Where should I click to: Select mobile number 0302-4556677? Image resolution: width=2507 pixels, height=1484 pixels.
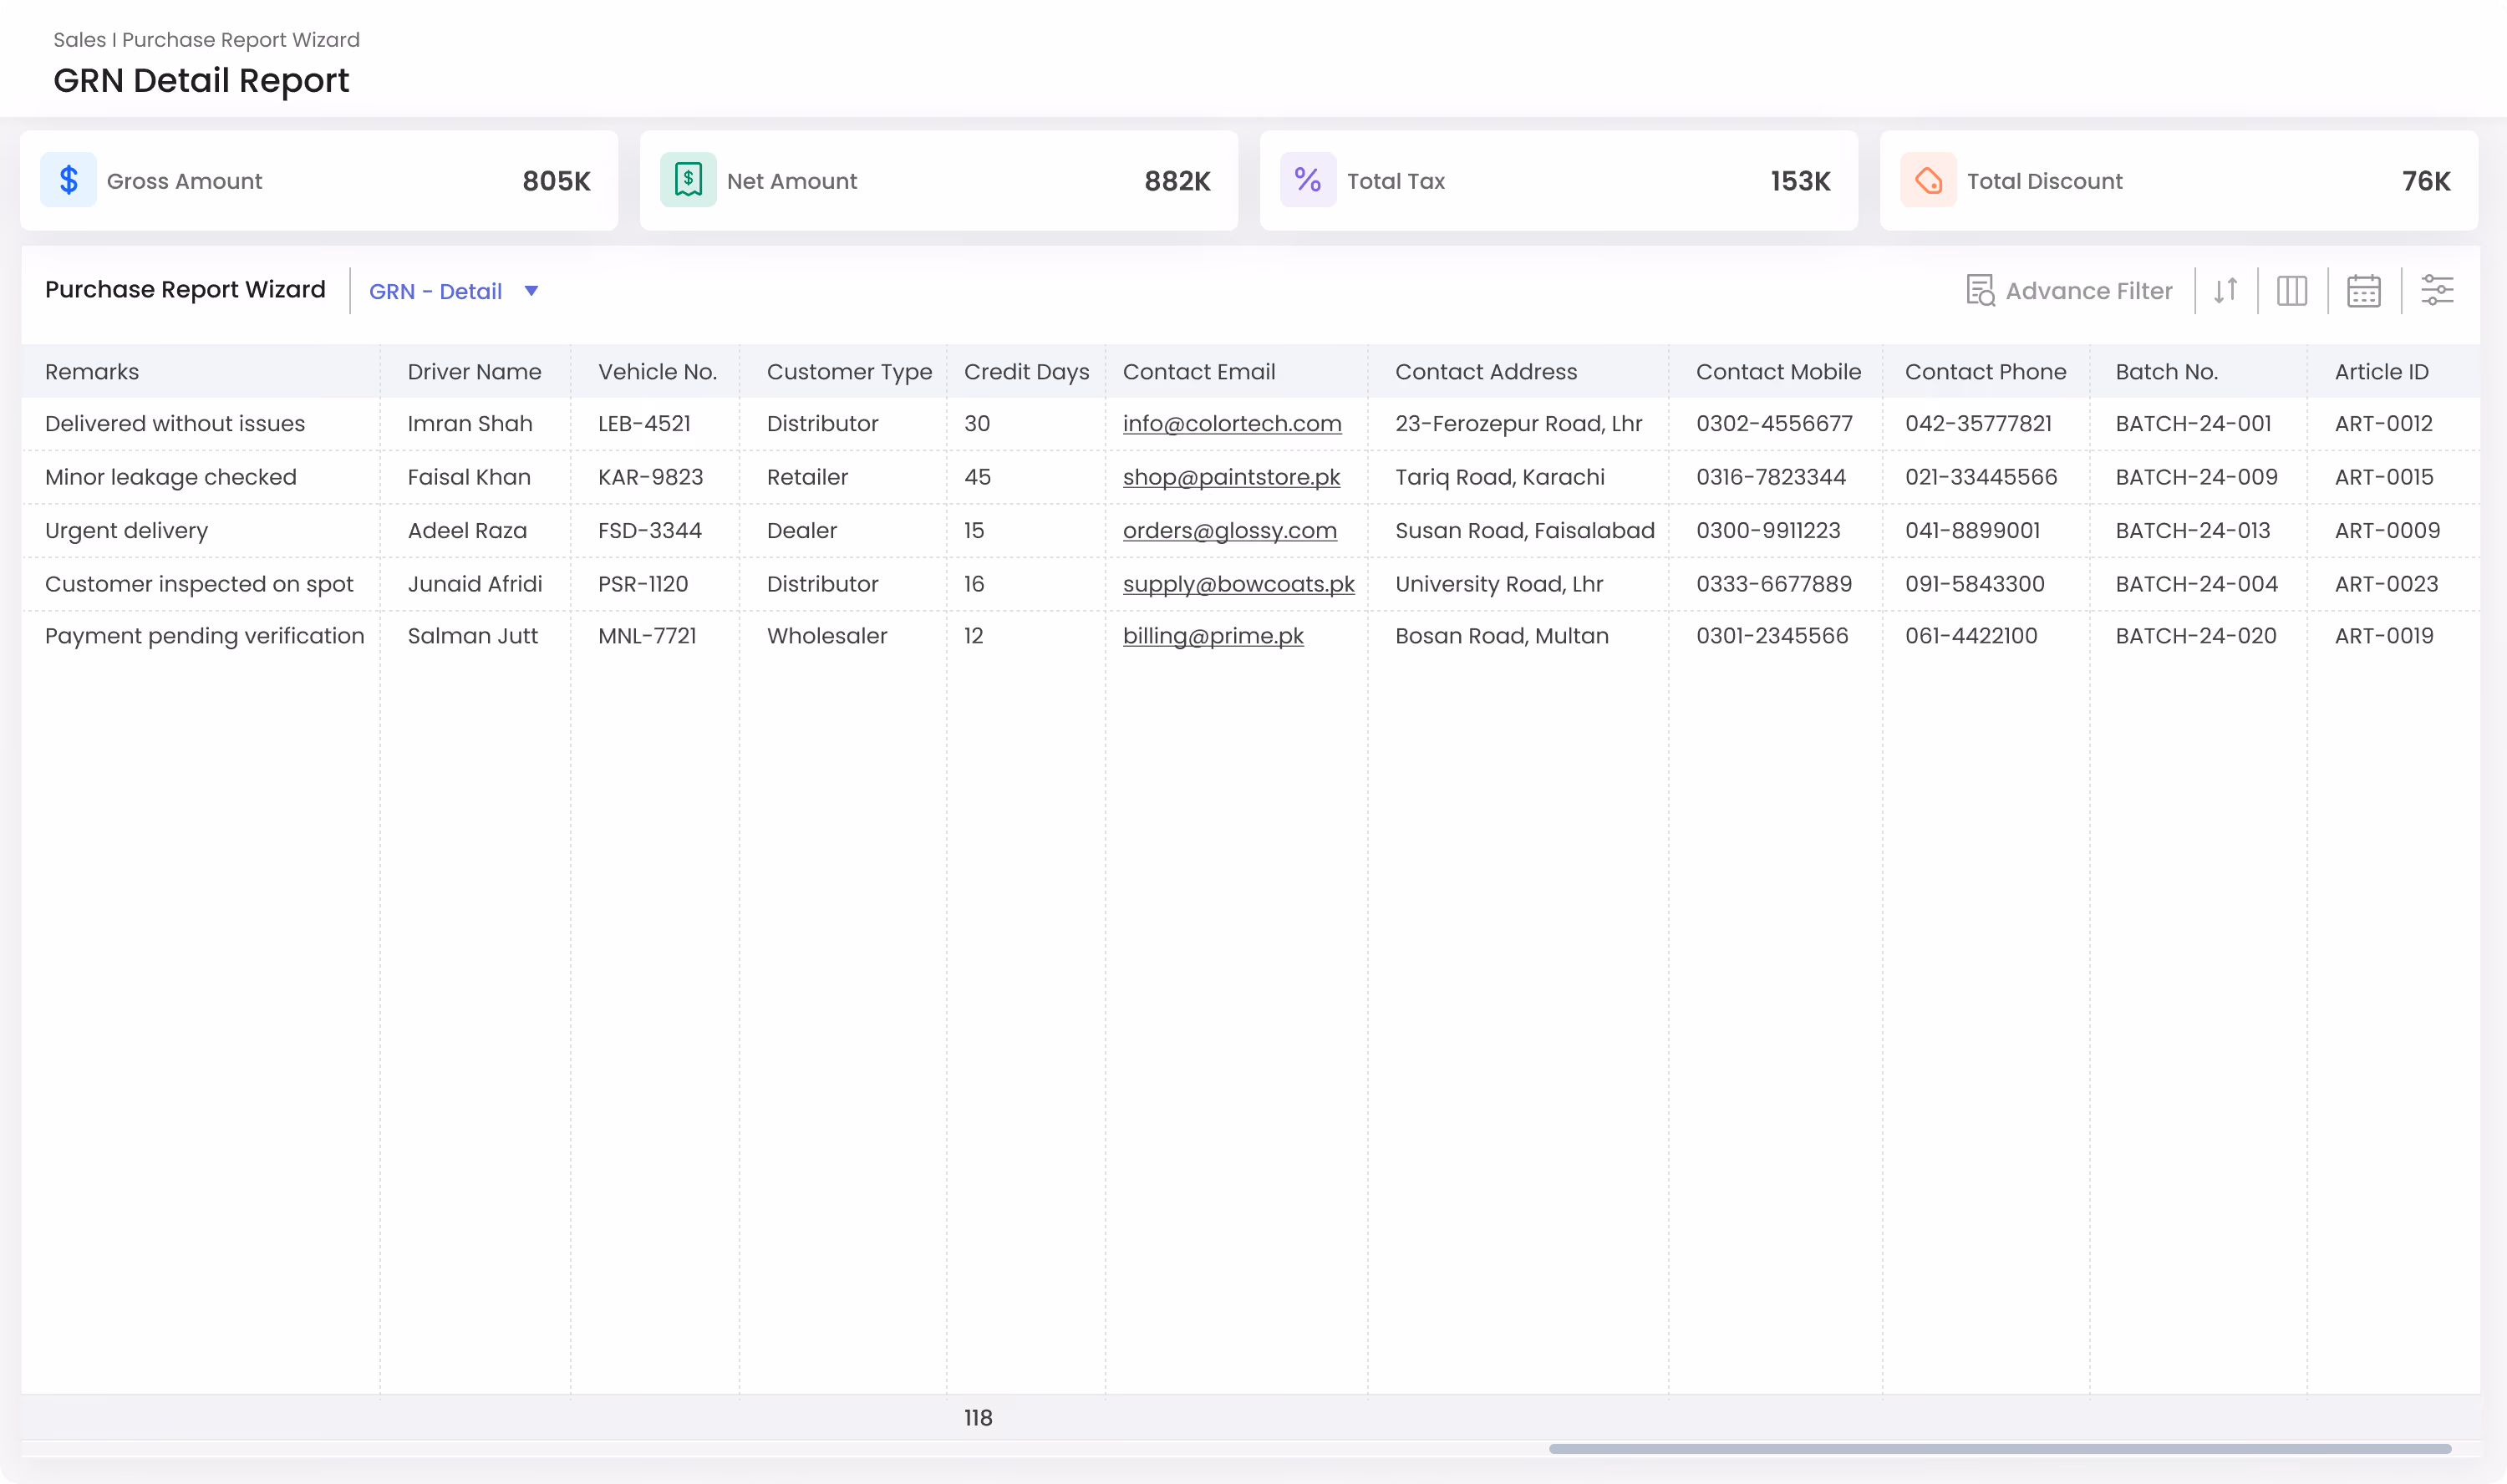pos(1774,423)
